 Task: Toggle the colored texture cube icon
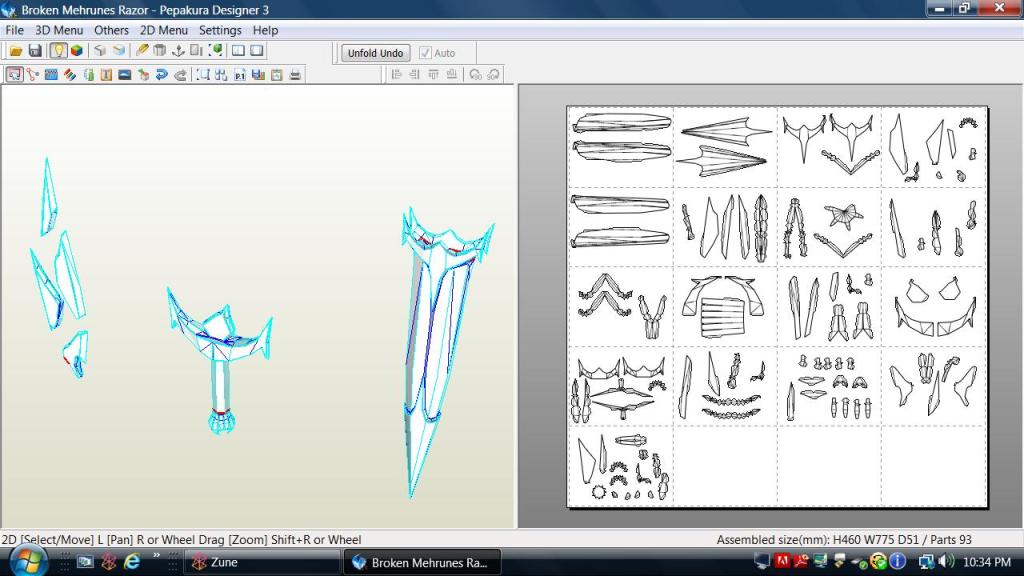[x=76, y=50]
